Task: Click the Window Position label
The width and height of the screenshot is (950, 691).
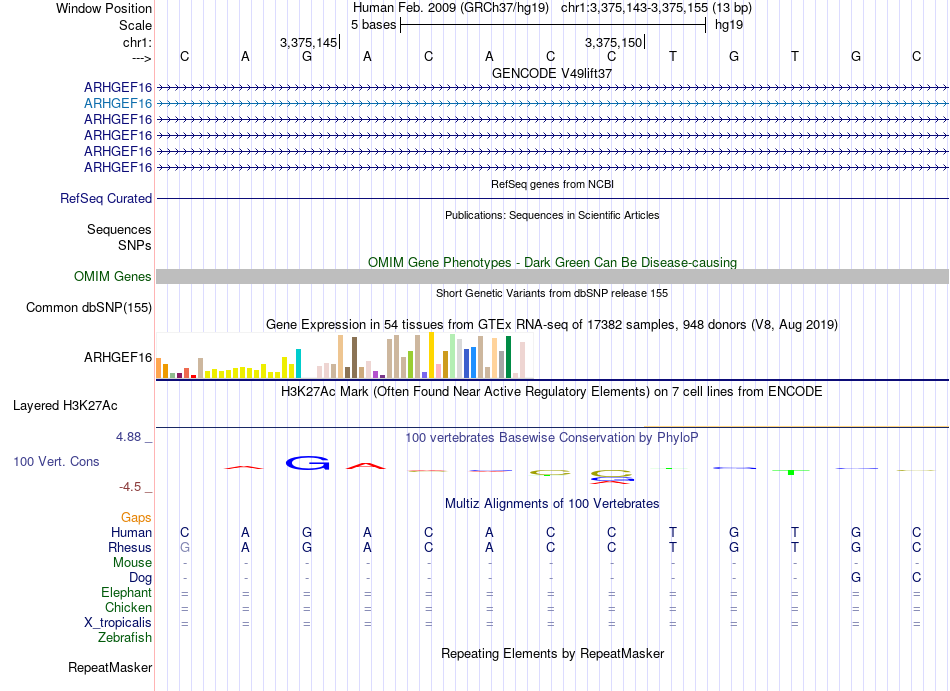Action: tap(104, 8)
